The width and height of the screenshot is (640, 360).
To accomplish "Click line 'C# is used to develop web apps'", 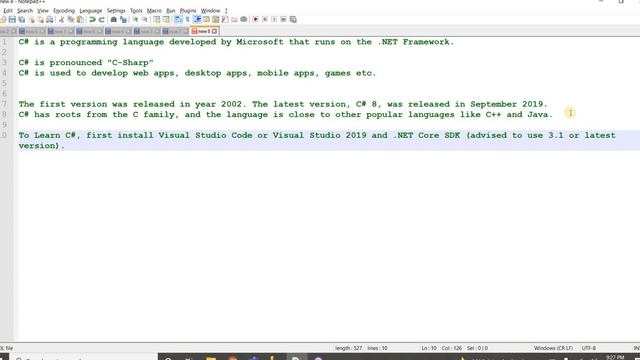I will [197, 73].
